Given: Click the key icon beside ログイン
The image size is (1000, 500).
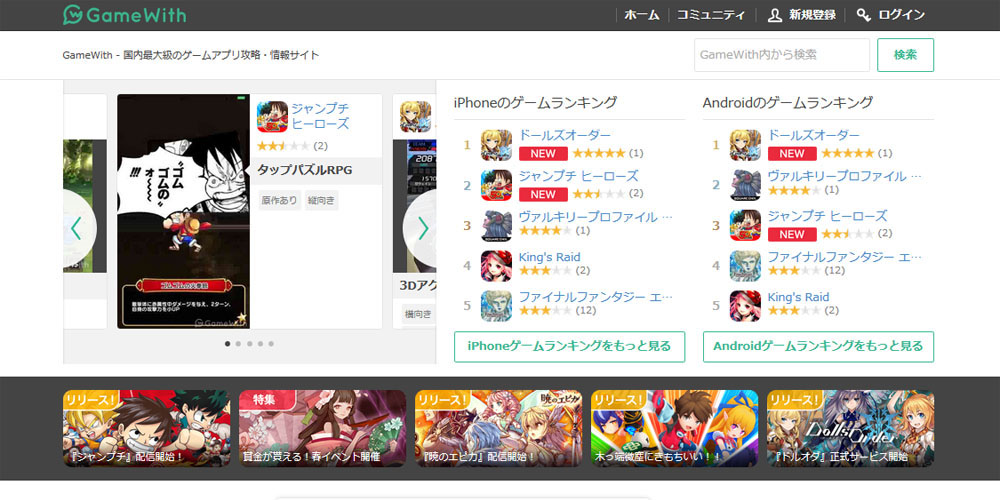Looking at the screenshot, I should pyautogui.click(x=864, y=15).
